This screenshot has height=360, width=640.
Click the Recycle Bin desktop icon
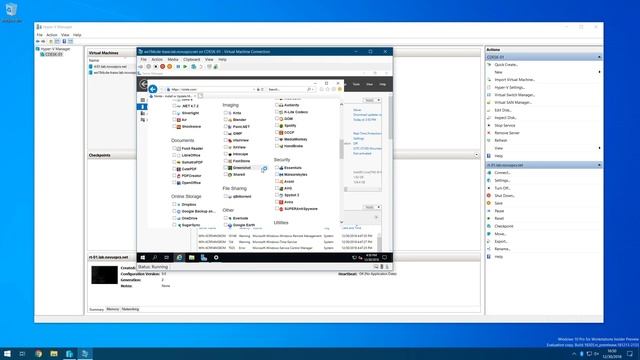click(11, 11)
